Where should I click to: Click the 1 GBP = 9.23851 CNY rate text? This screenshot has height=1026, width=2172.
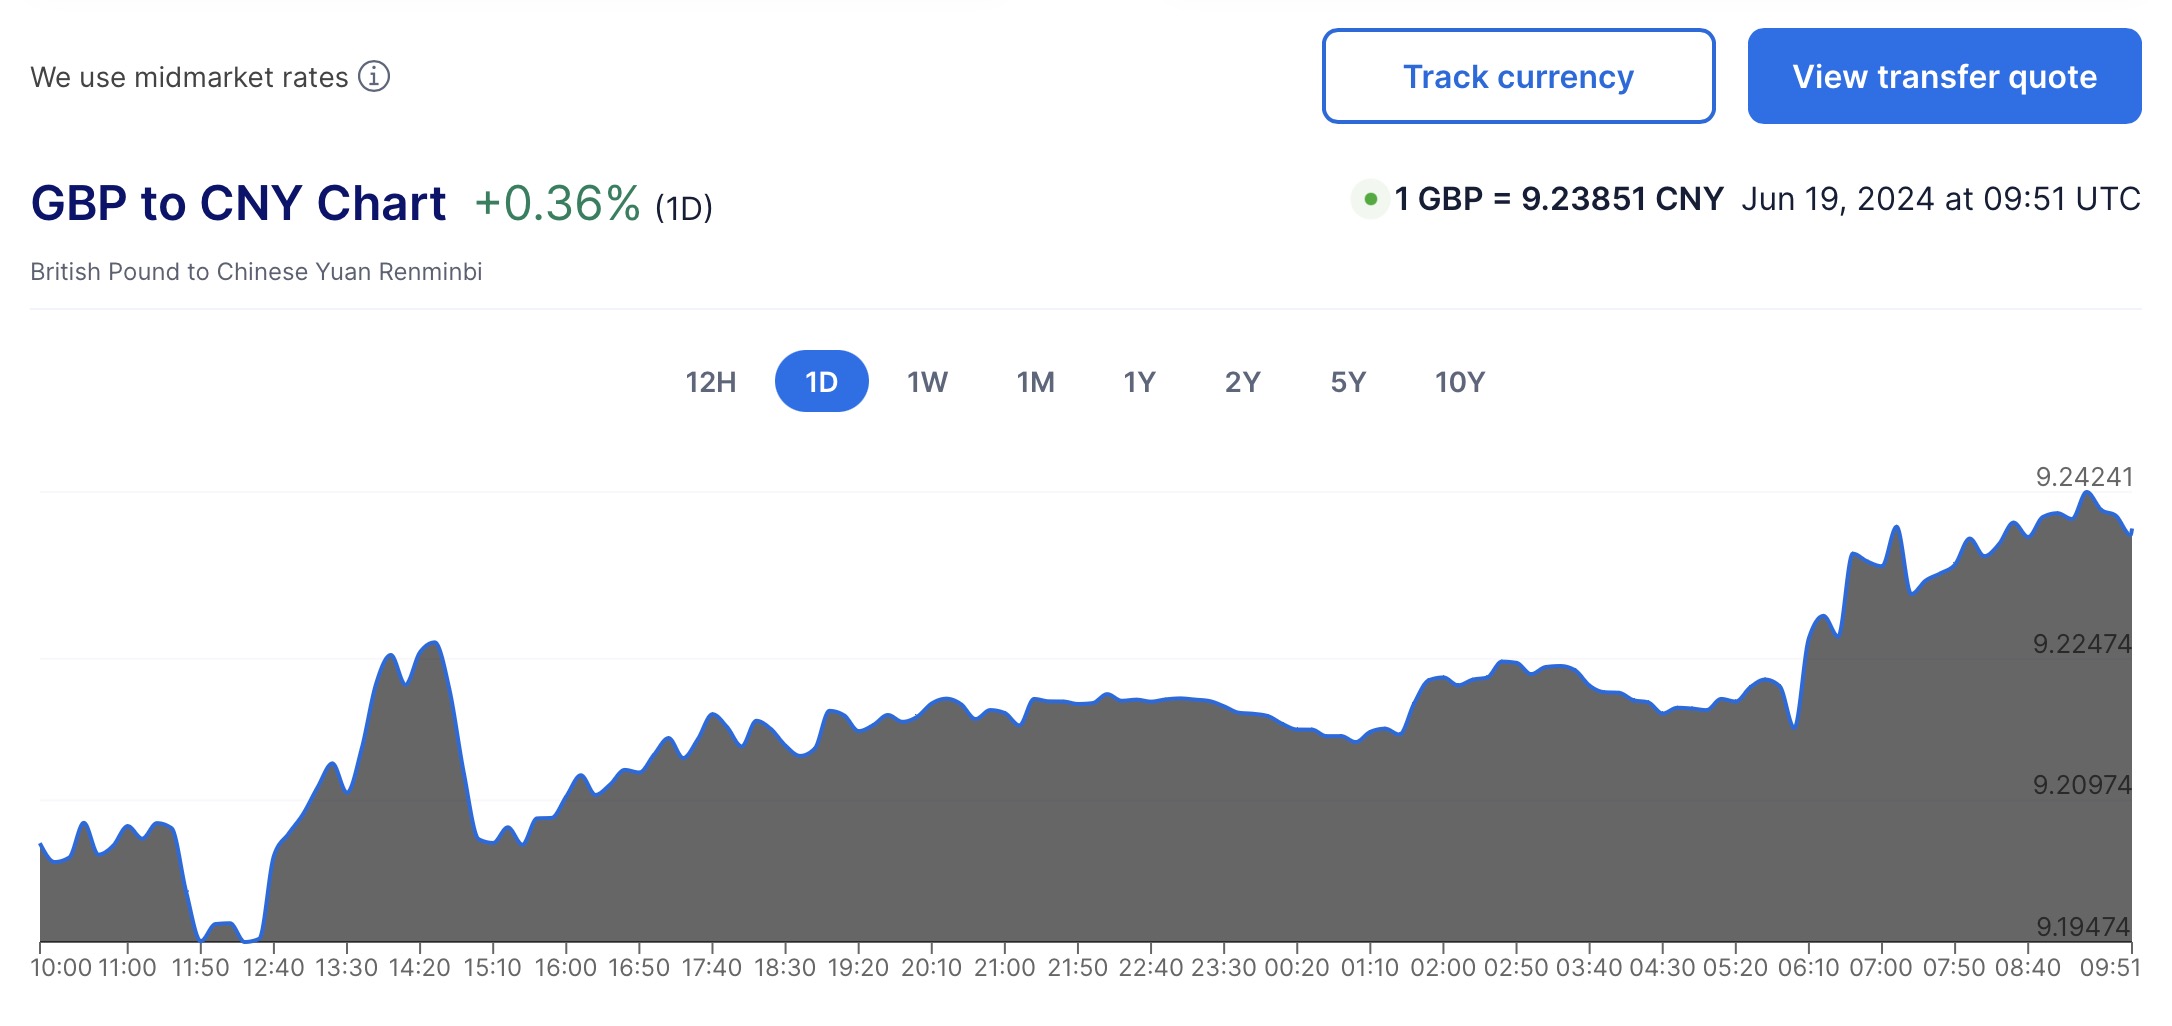(1558, 199)
